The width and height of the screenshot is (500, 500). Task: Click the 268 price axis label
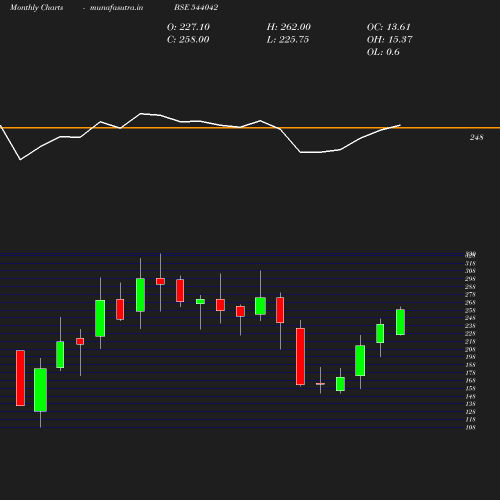tap(470, 302)
